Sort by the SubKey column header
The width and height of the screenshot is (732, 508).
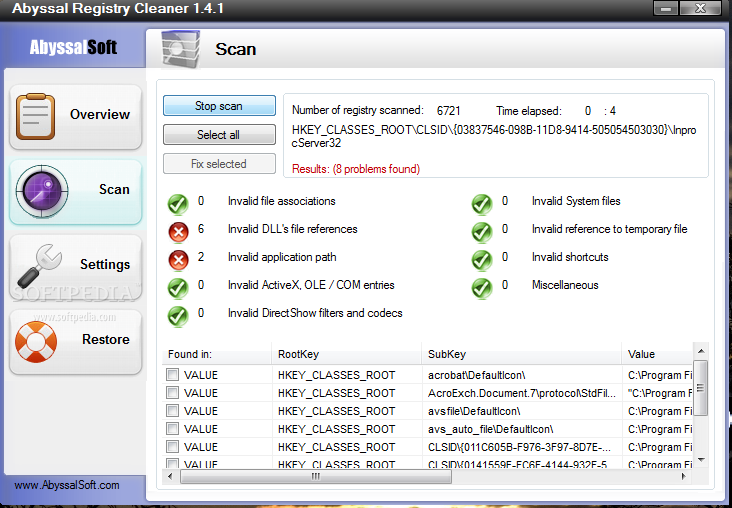[x=521, y=354]
